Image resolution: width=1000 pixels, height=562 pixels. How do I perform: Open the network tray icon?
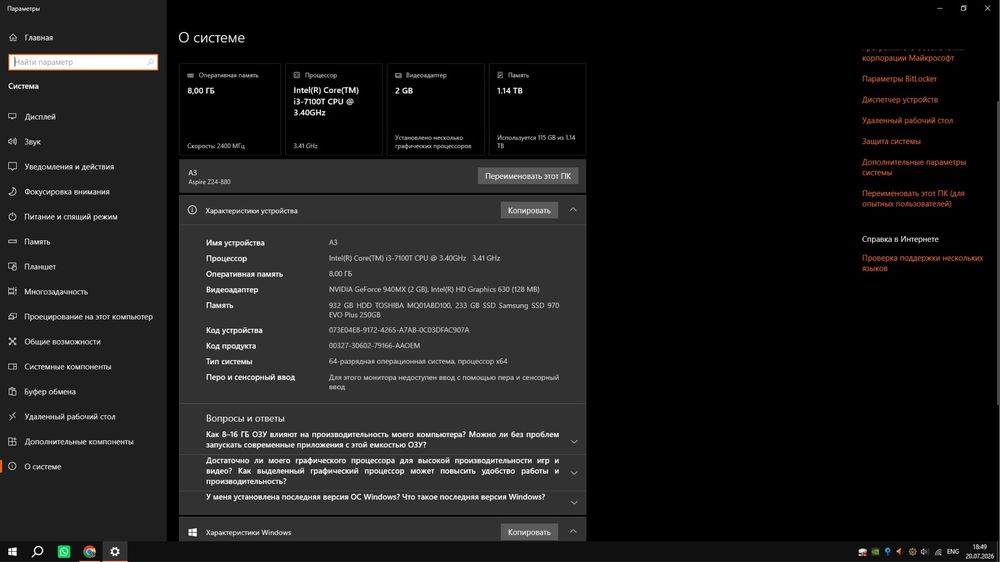point(938,552)
